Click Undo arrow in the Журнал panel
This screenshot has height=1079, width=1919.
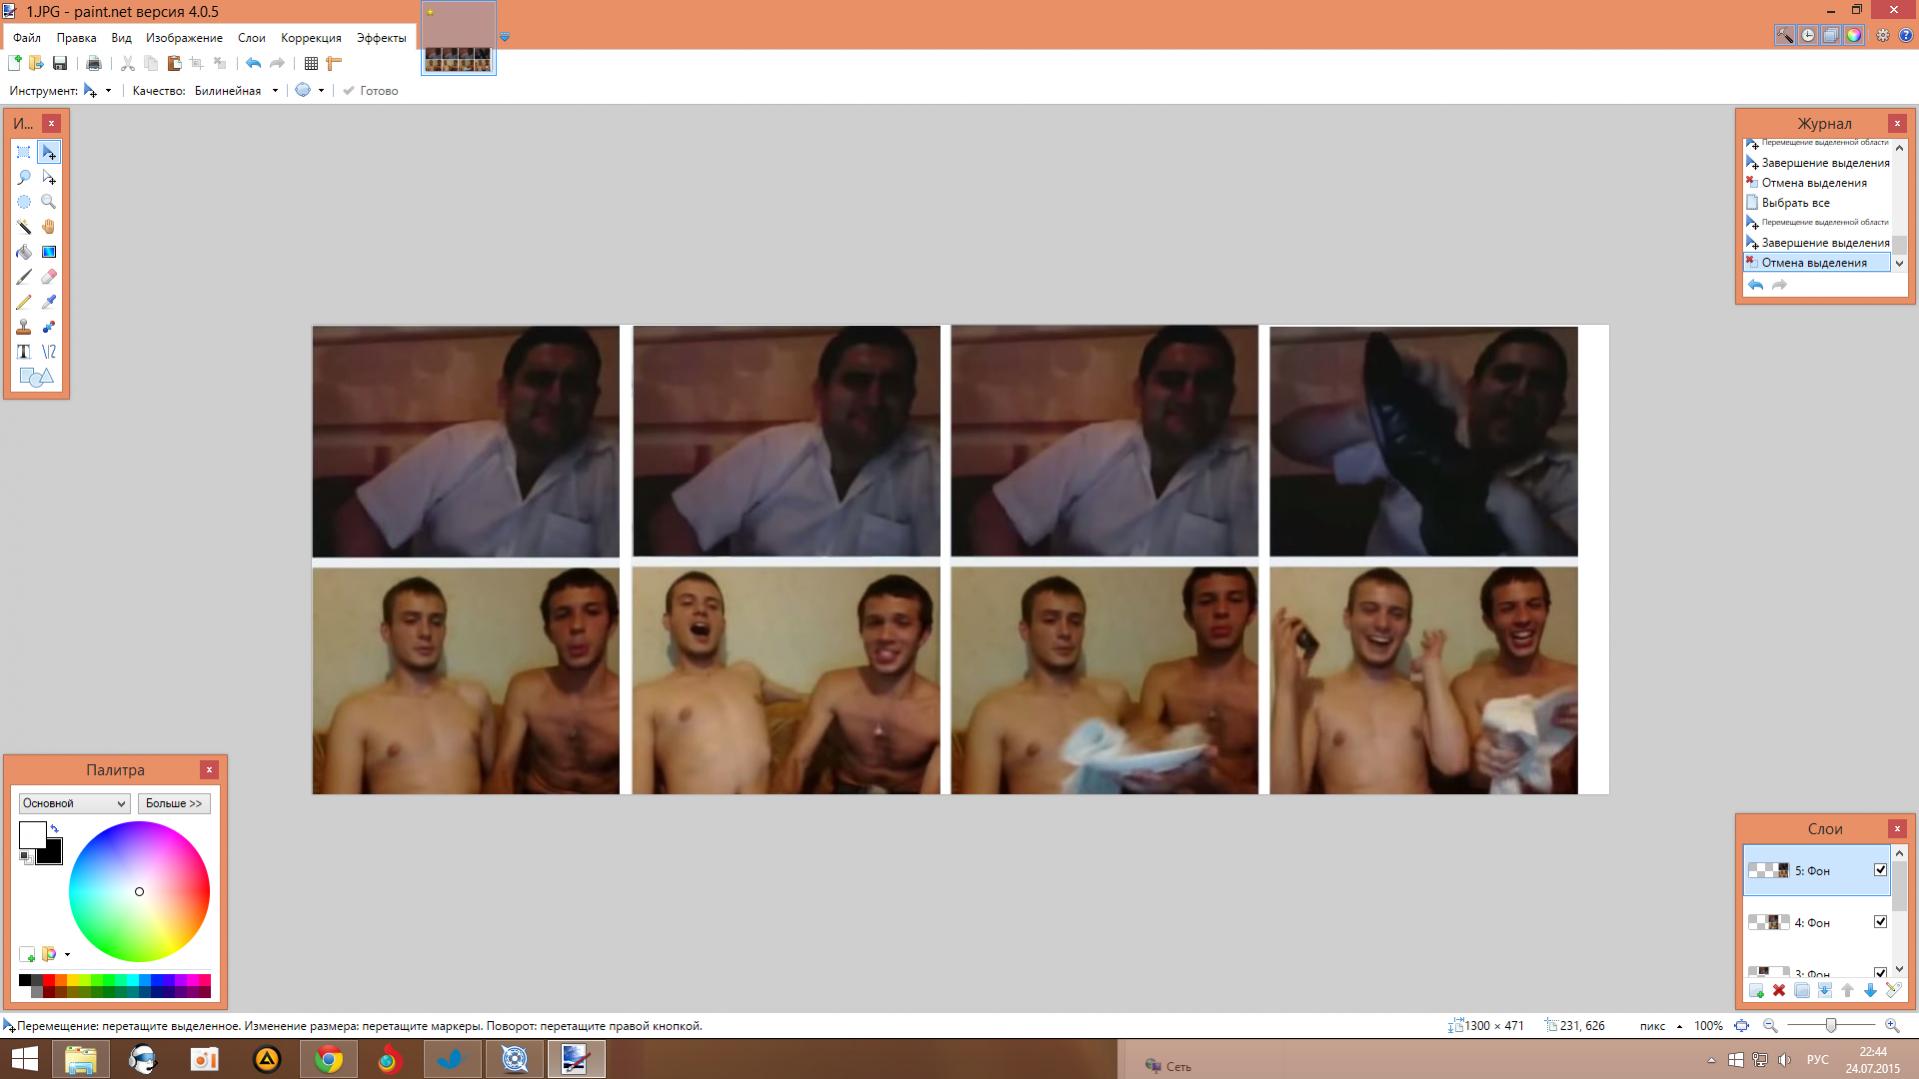(1756, 285)
